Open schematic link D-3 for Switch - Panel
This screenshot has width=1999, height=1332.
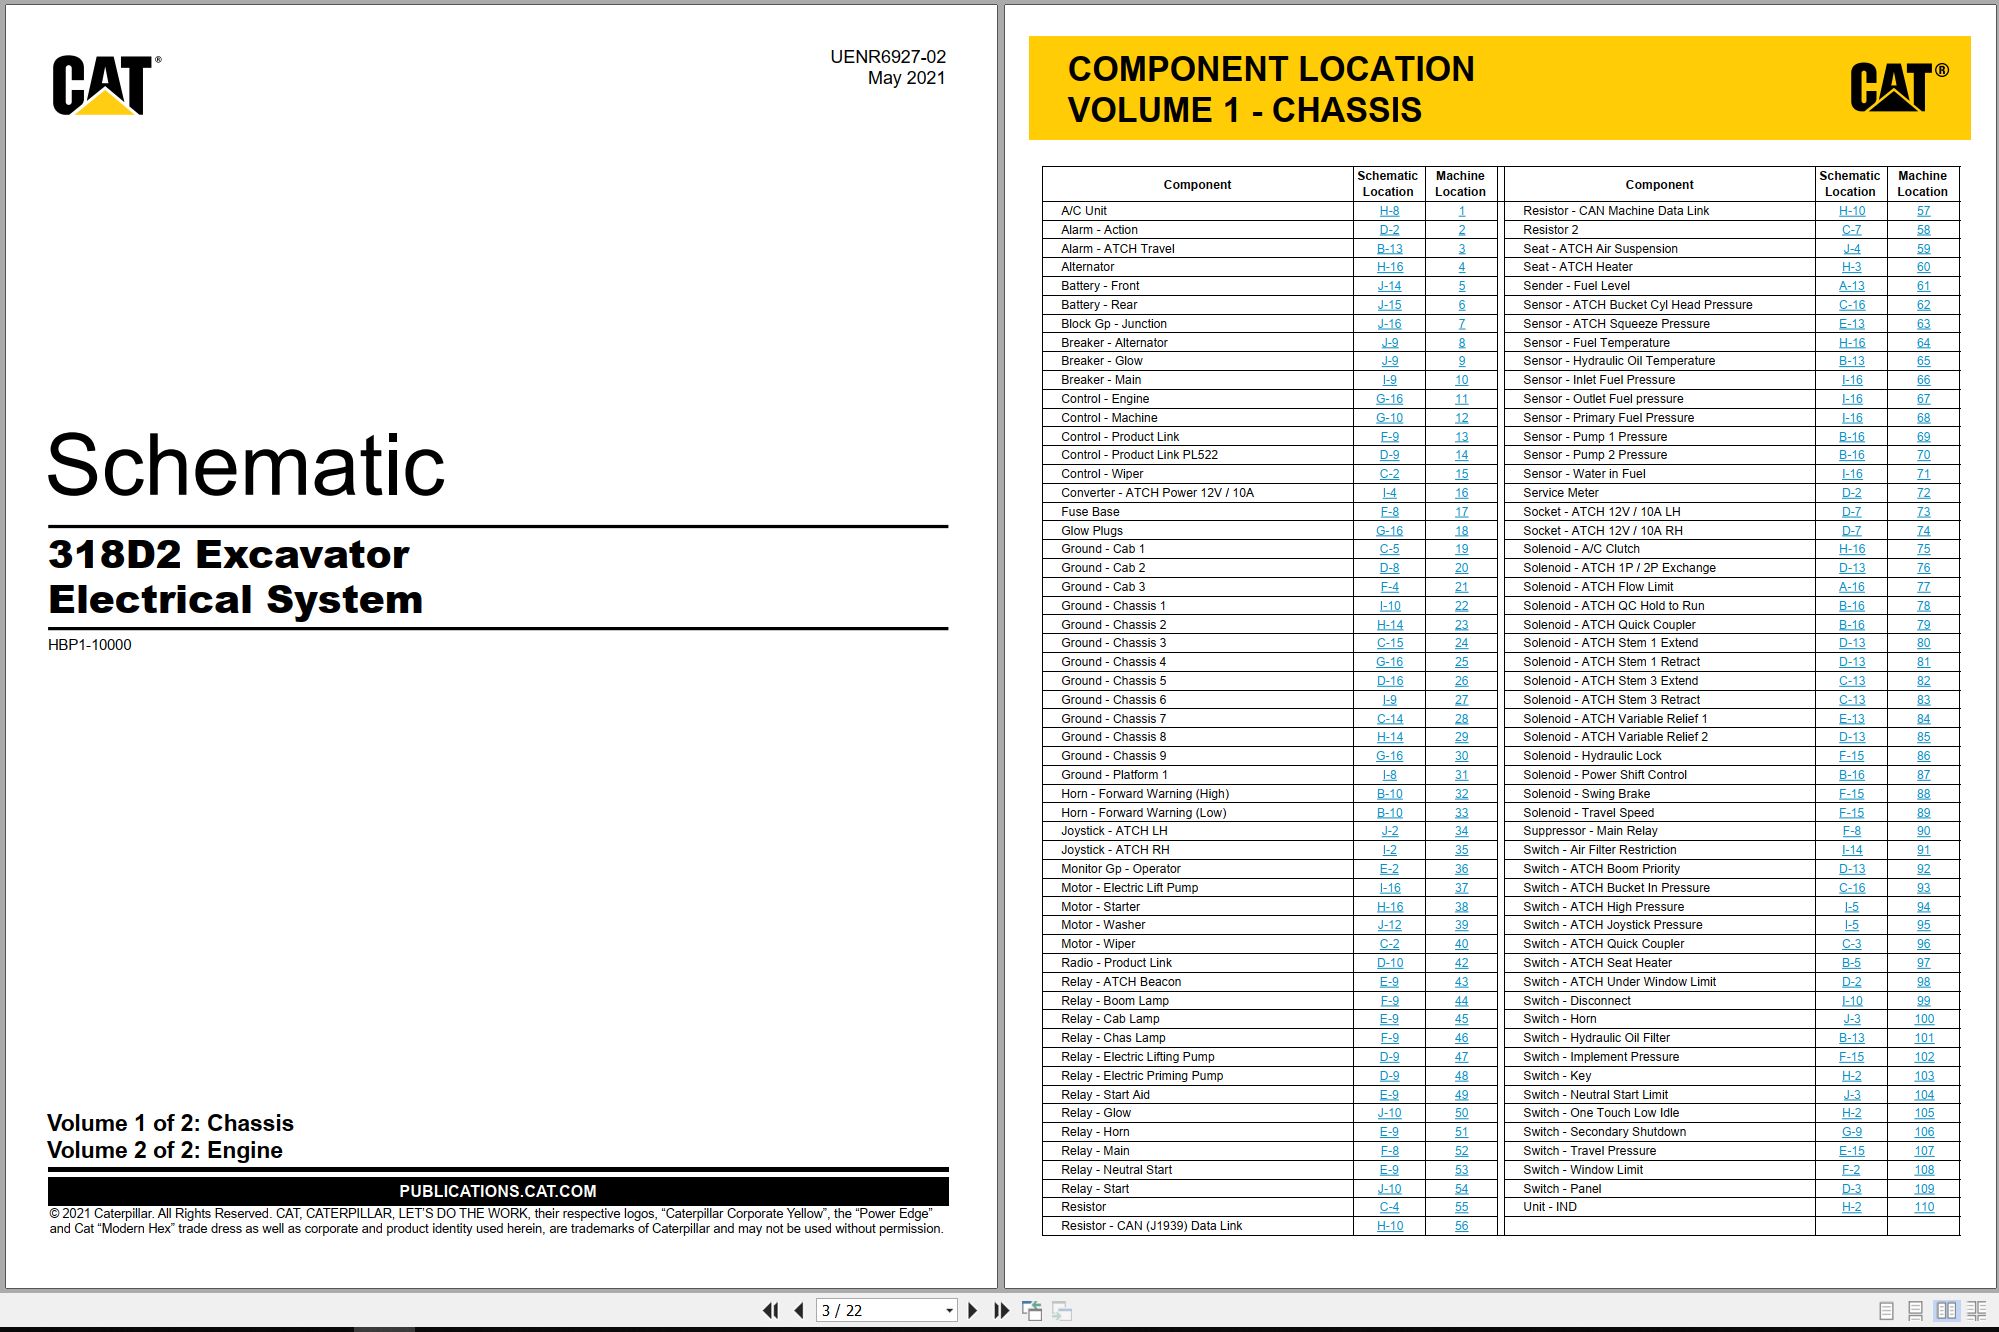1851,1189
